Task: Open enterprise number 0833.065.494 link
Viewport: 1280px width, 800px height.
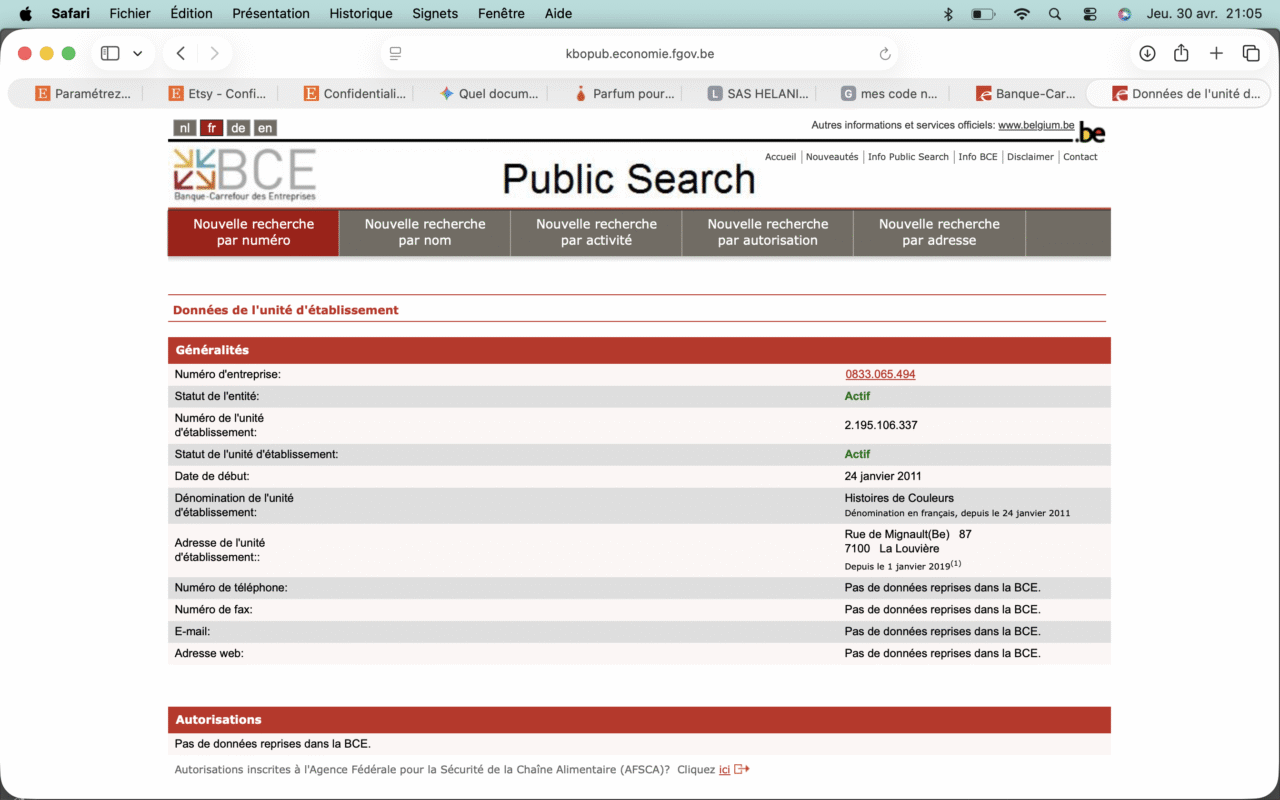Action: coord(880,374)
